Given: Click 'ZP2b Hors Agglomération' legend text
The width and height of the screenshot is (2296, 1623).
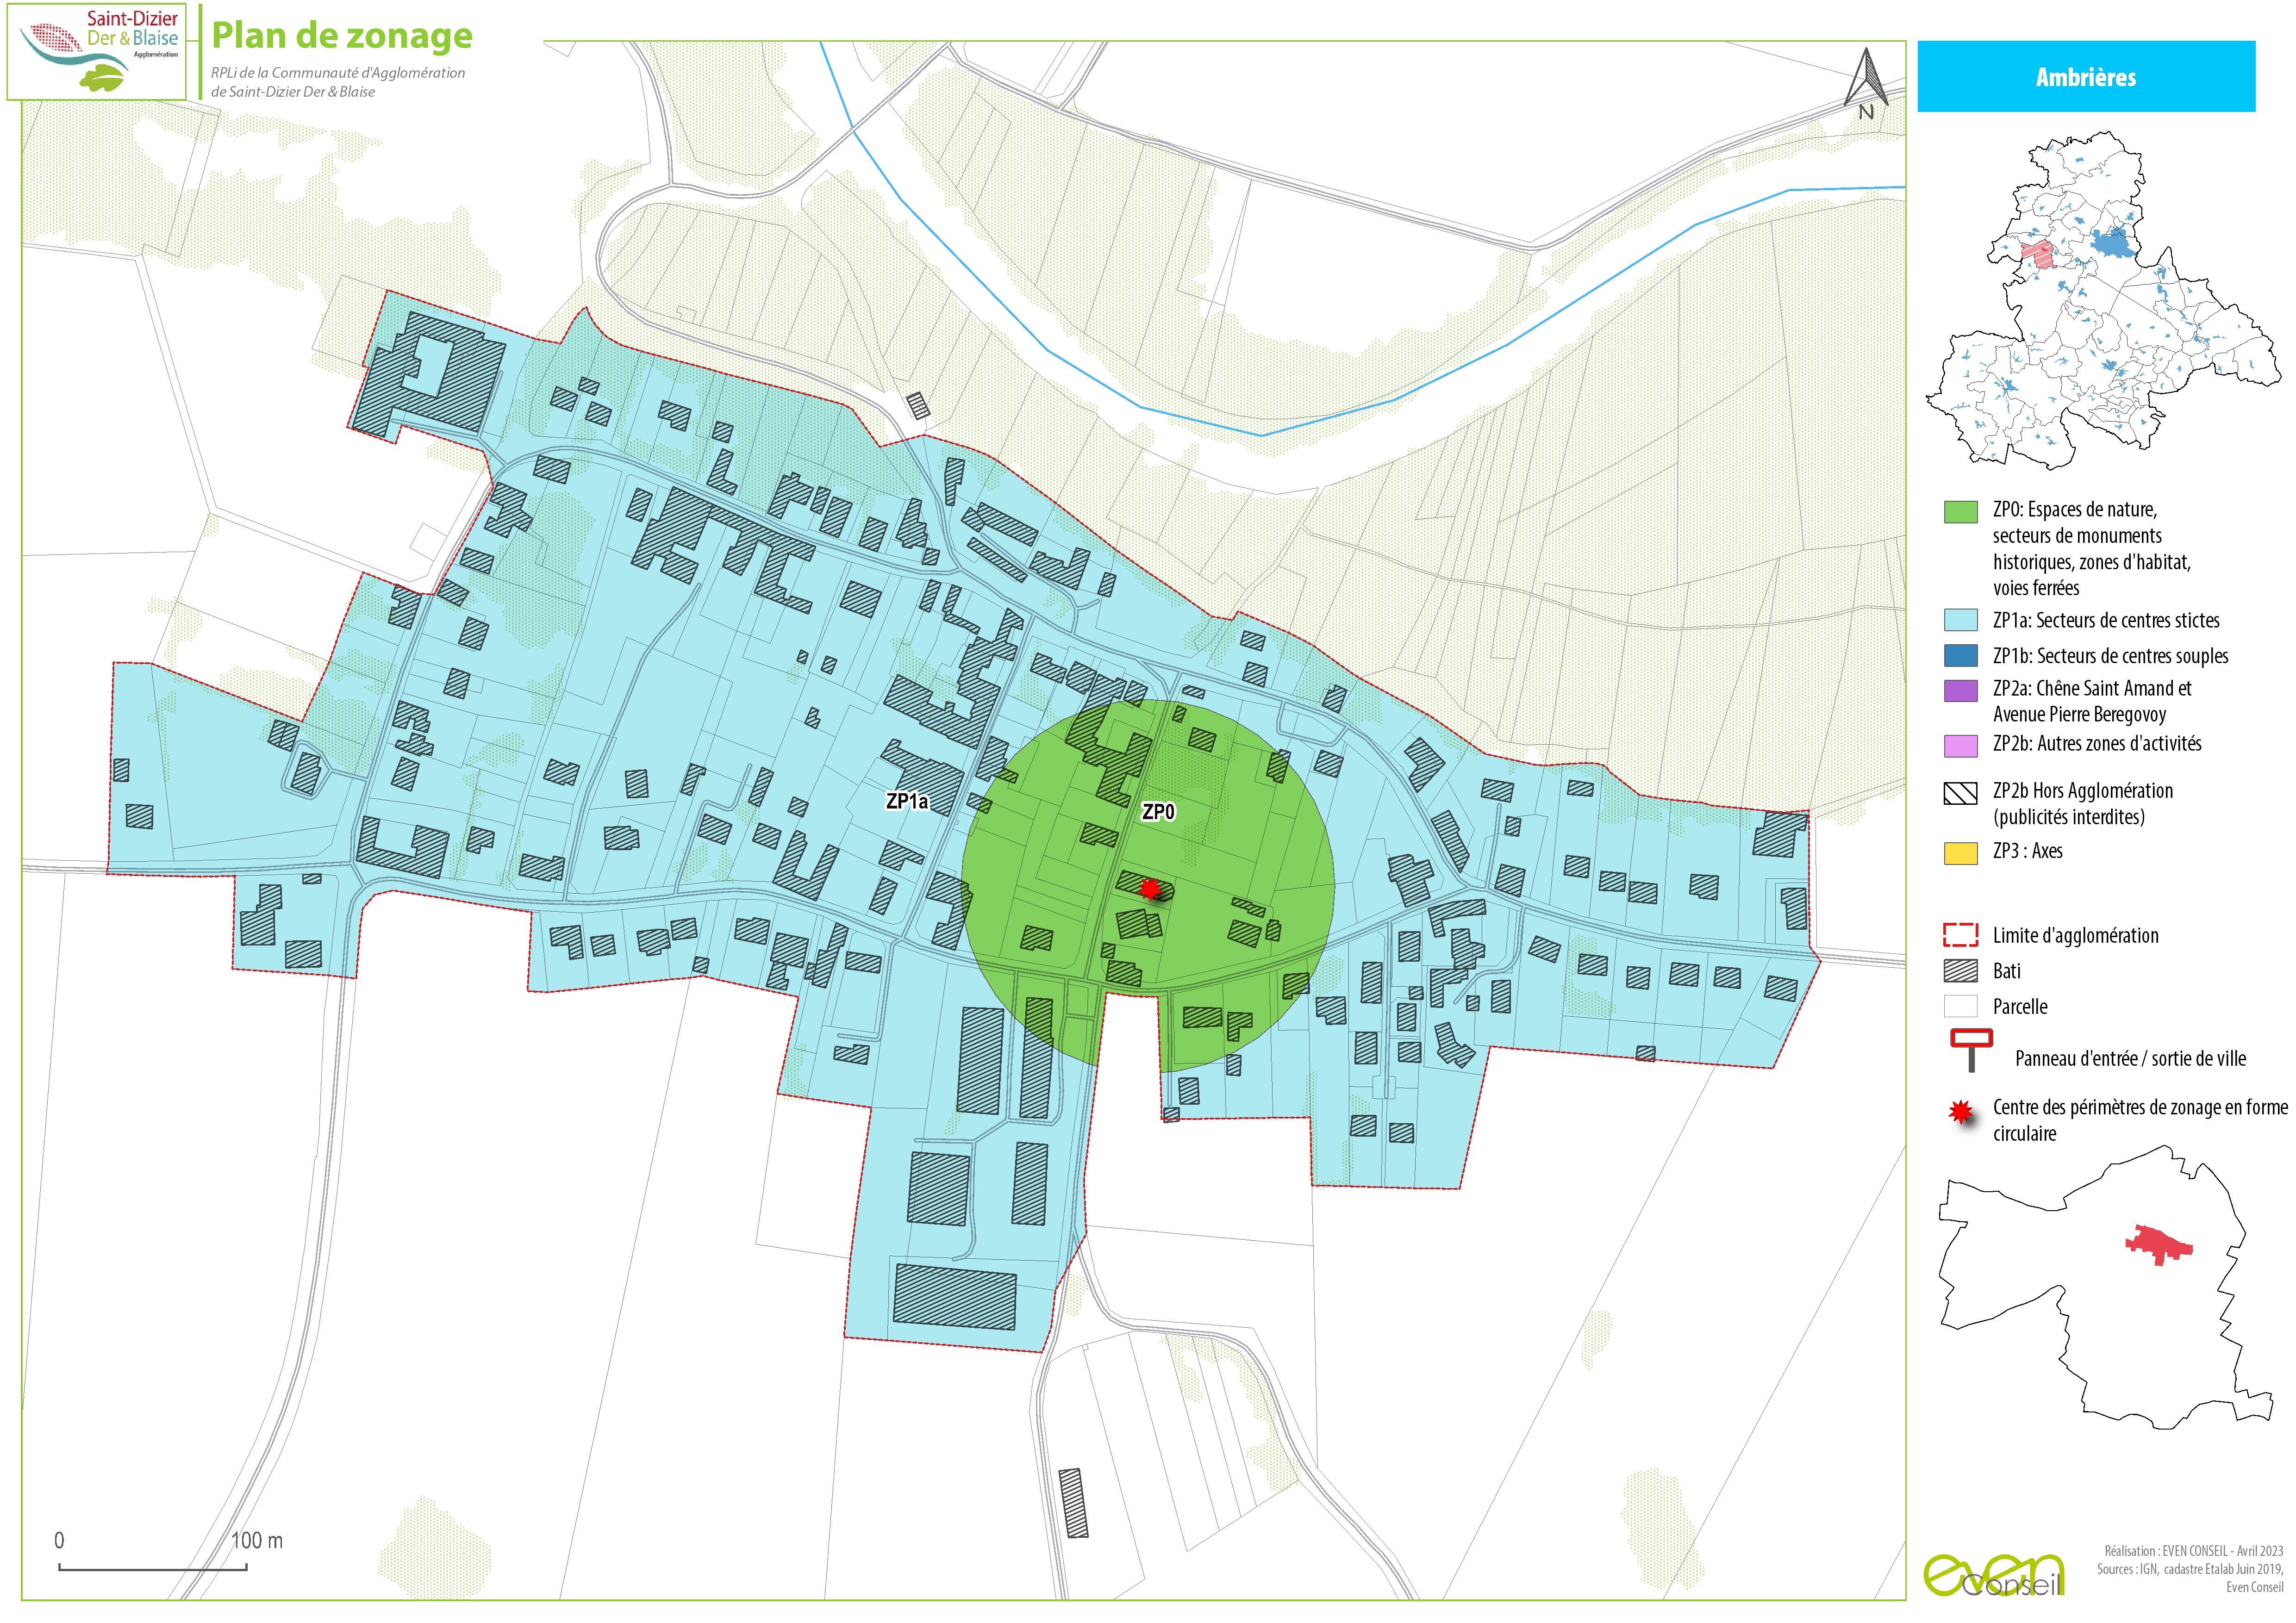Looking at the screenshot, I should [x=2082, y=803].
